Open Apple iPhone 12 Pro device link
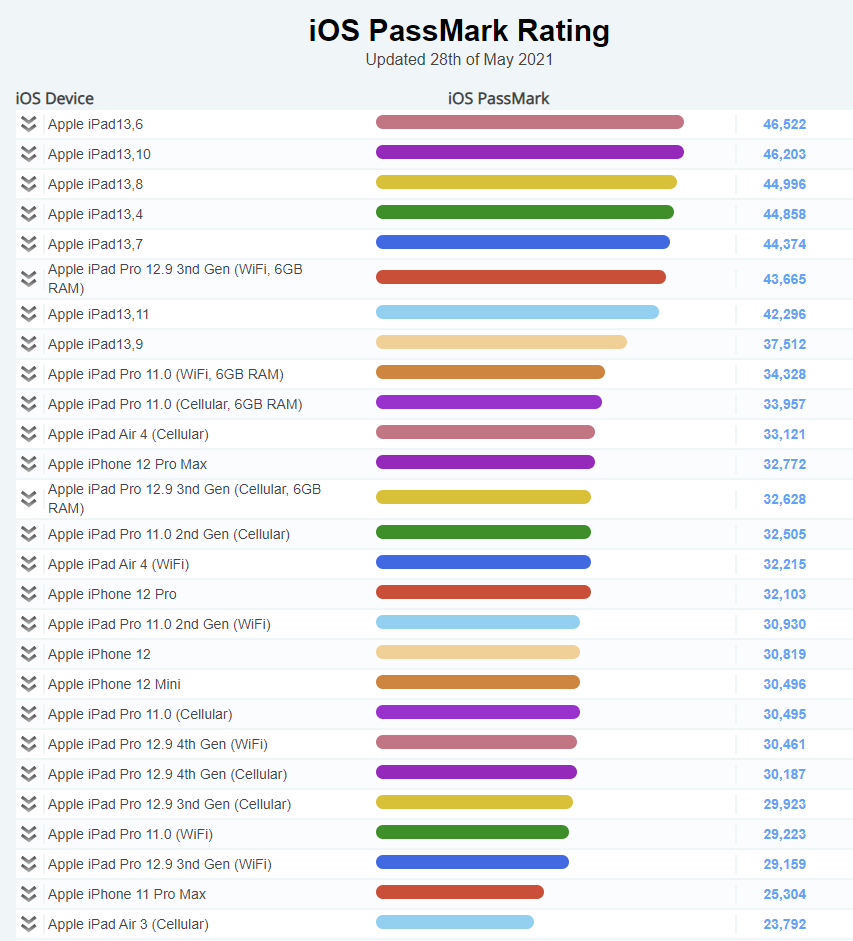The height and width of the screenshot is (941, 853). [112, 594]
